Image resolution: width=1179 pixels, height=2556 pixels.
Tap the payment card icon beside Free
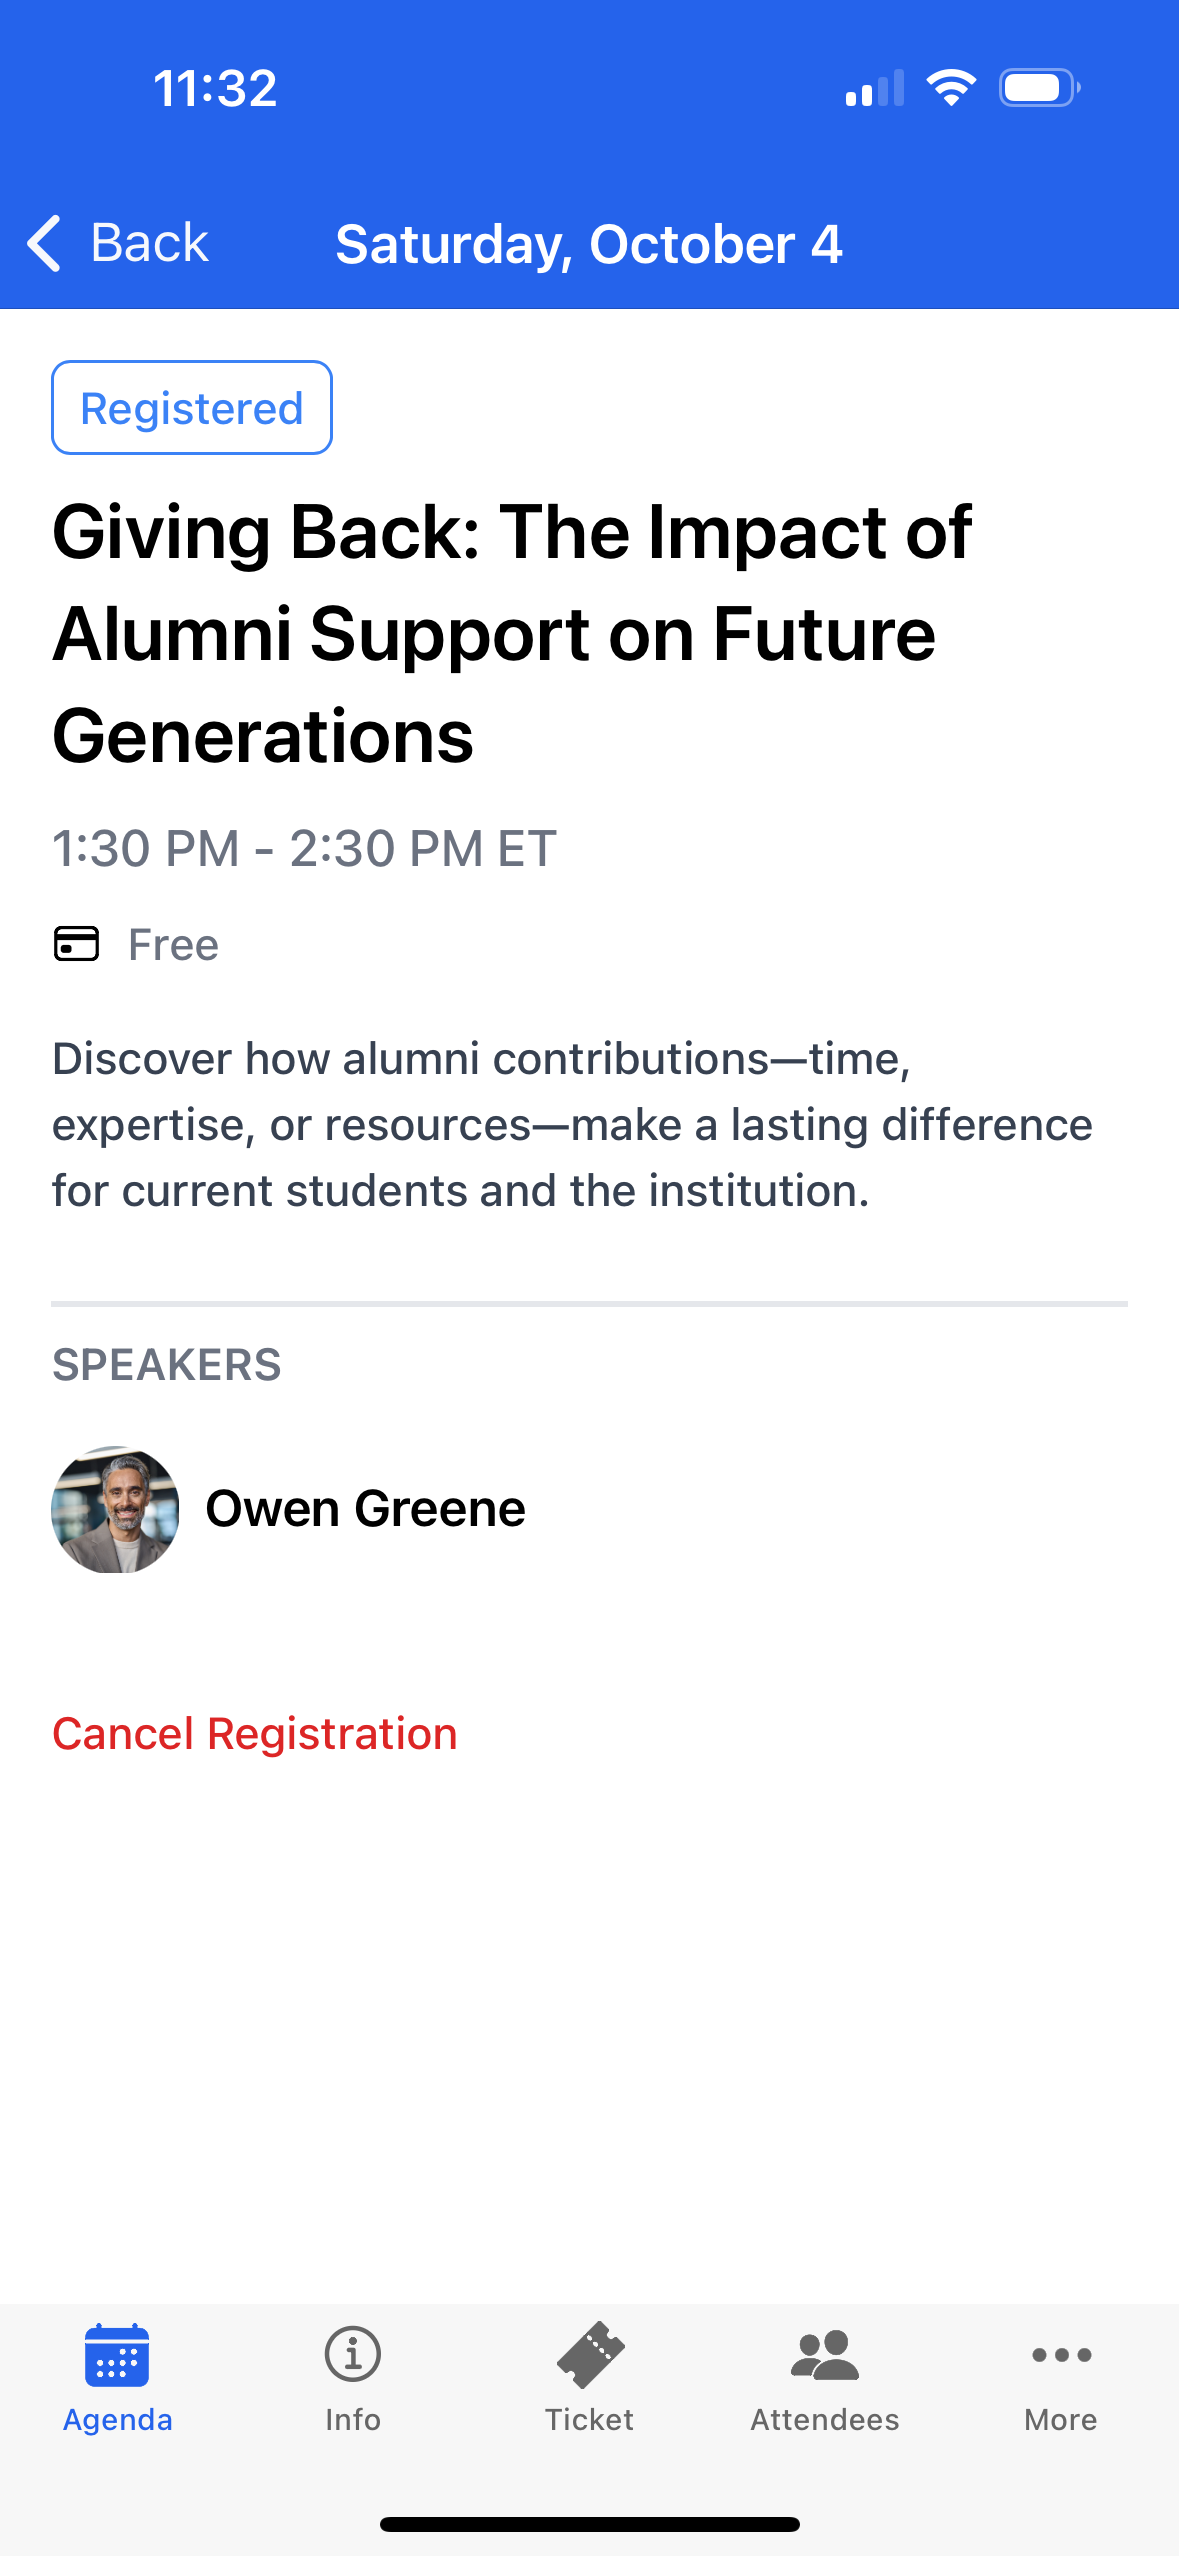(x=76, y=943)
